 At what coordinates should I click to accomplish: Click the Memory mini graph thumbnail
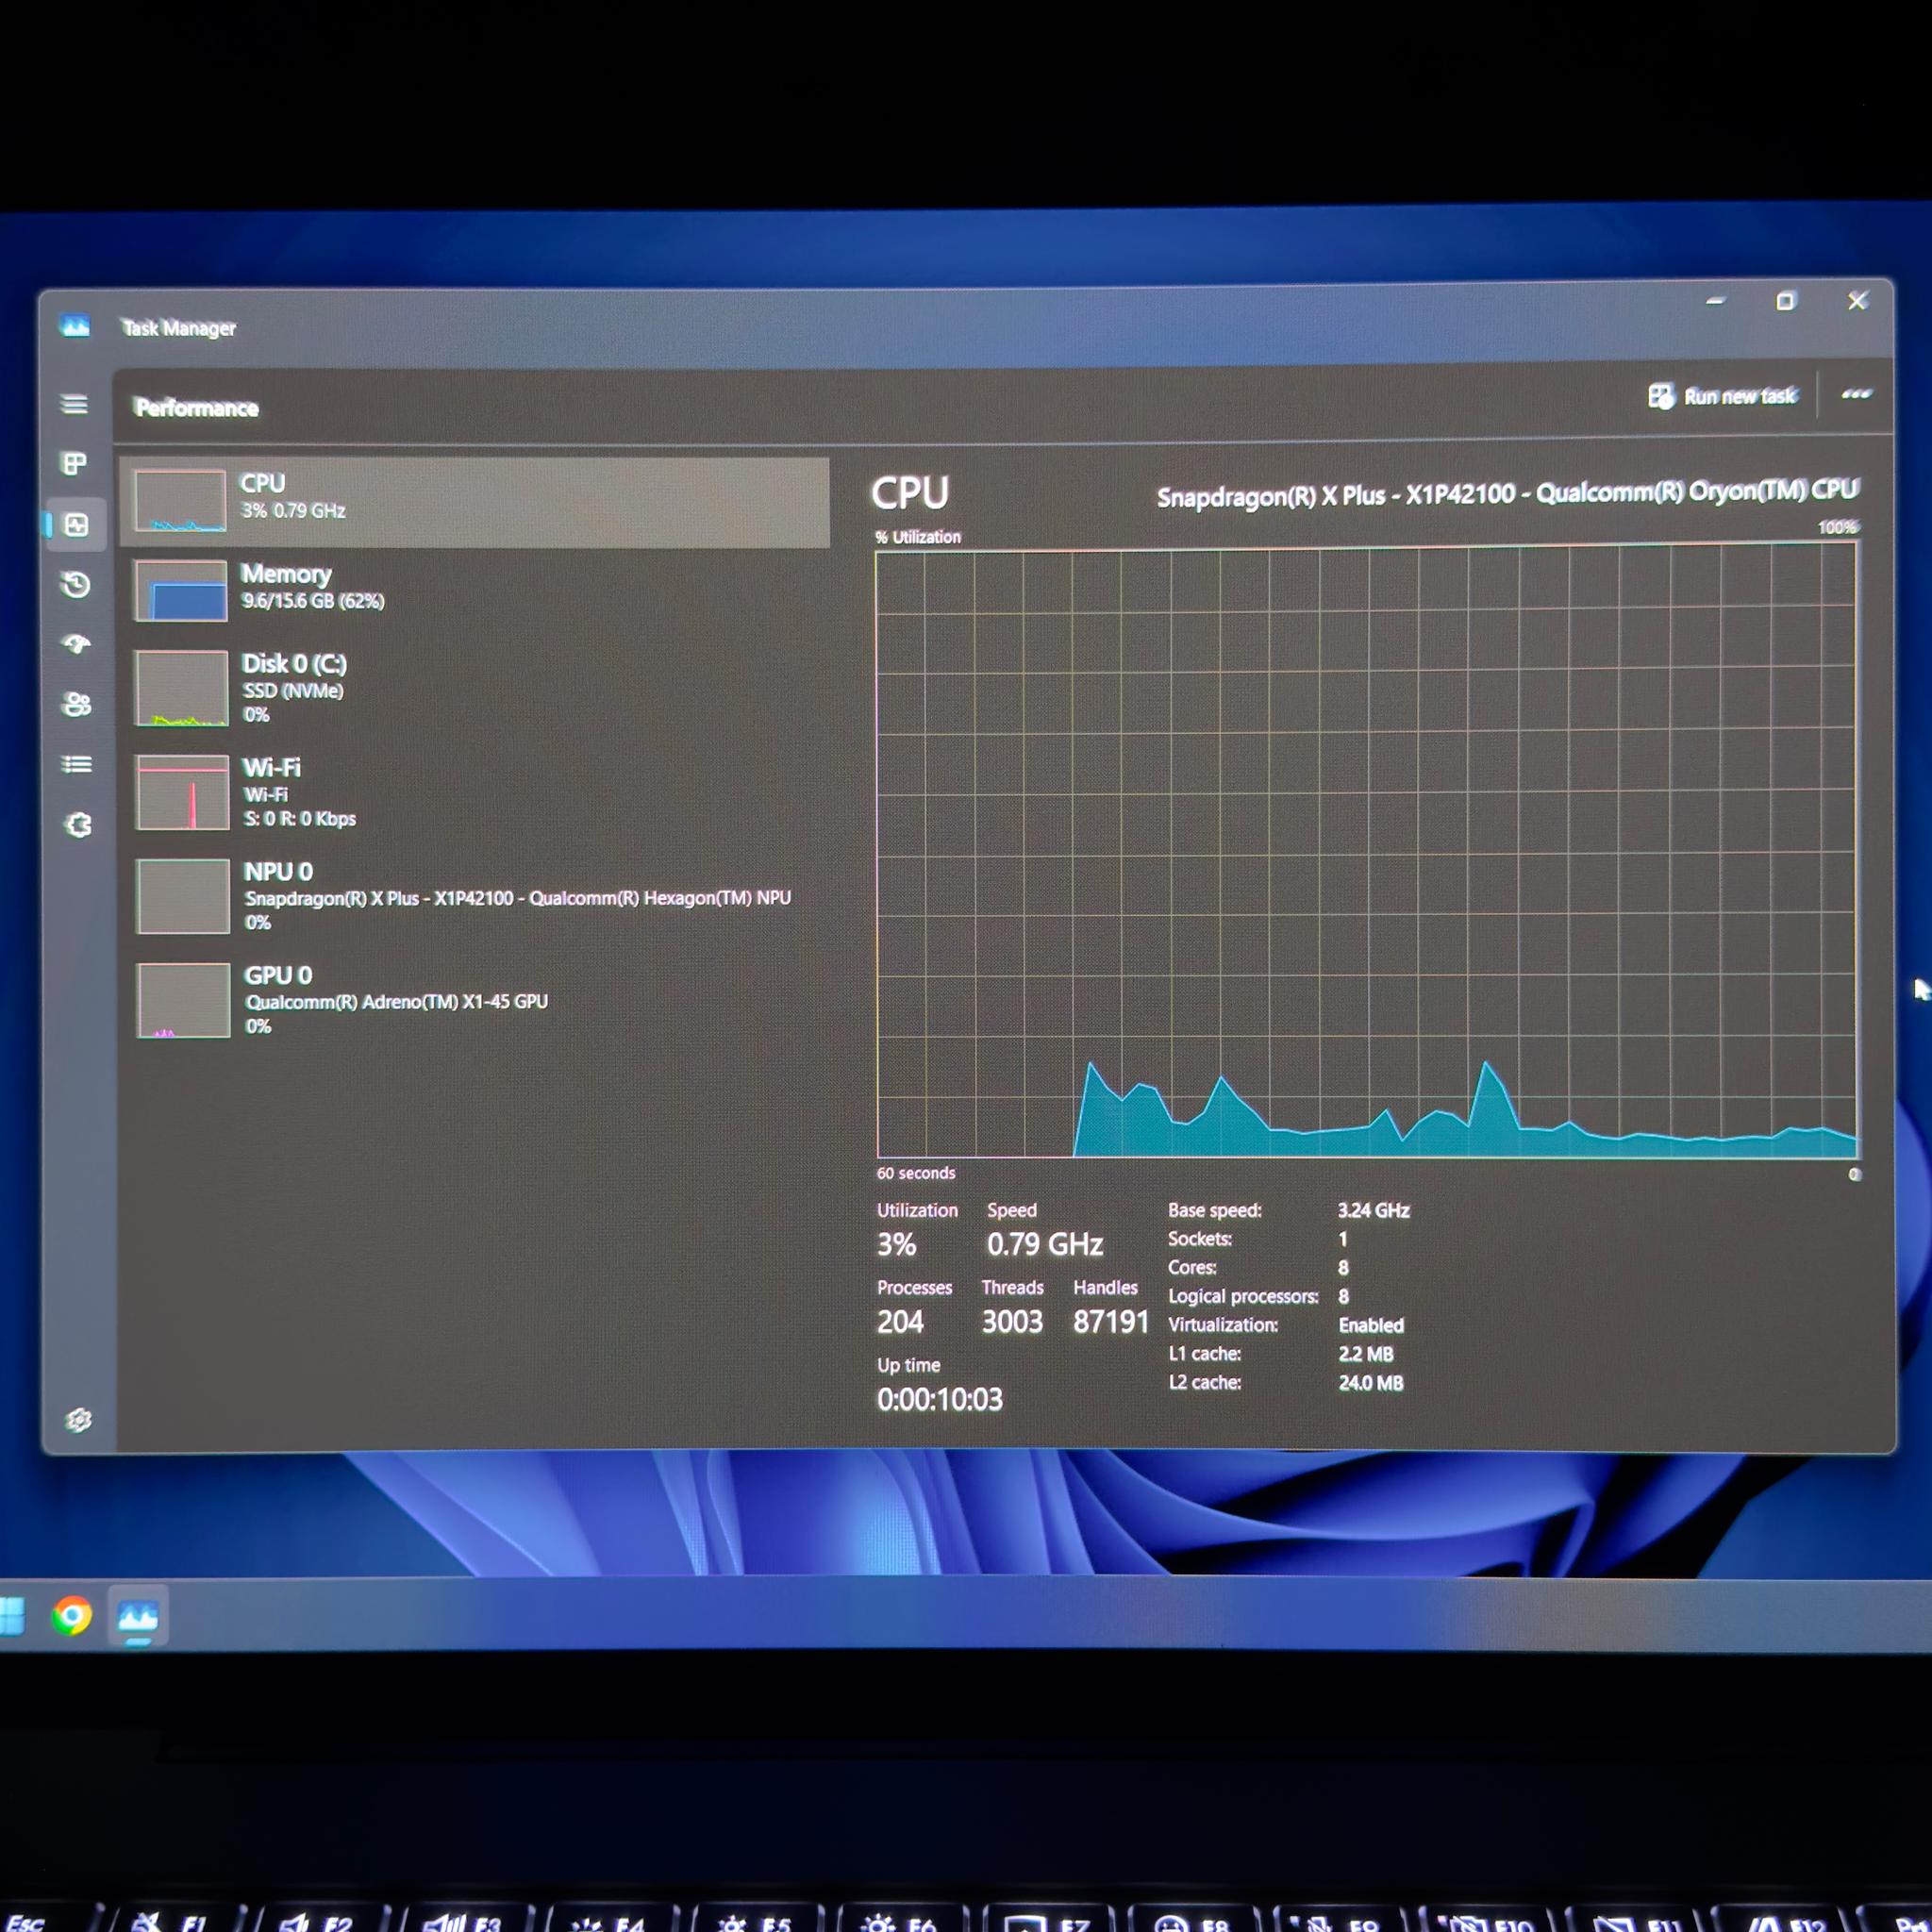click(181, 590)
